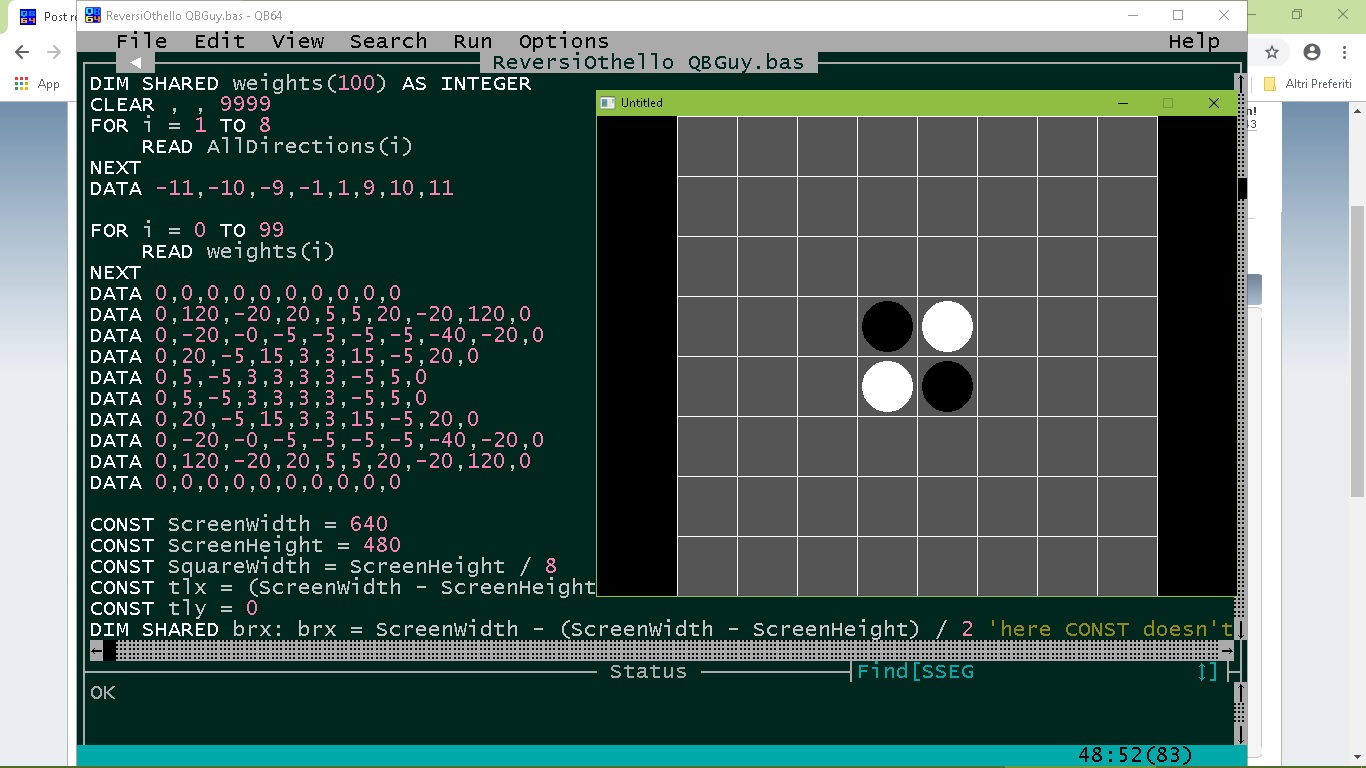Click the back arrow beside the file title
The image size is (1366, 768).
135,62
